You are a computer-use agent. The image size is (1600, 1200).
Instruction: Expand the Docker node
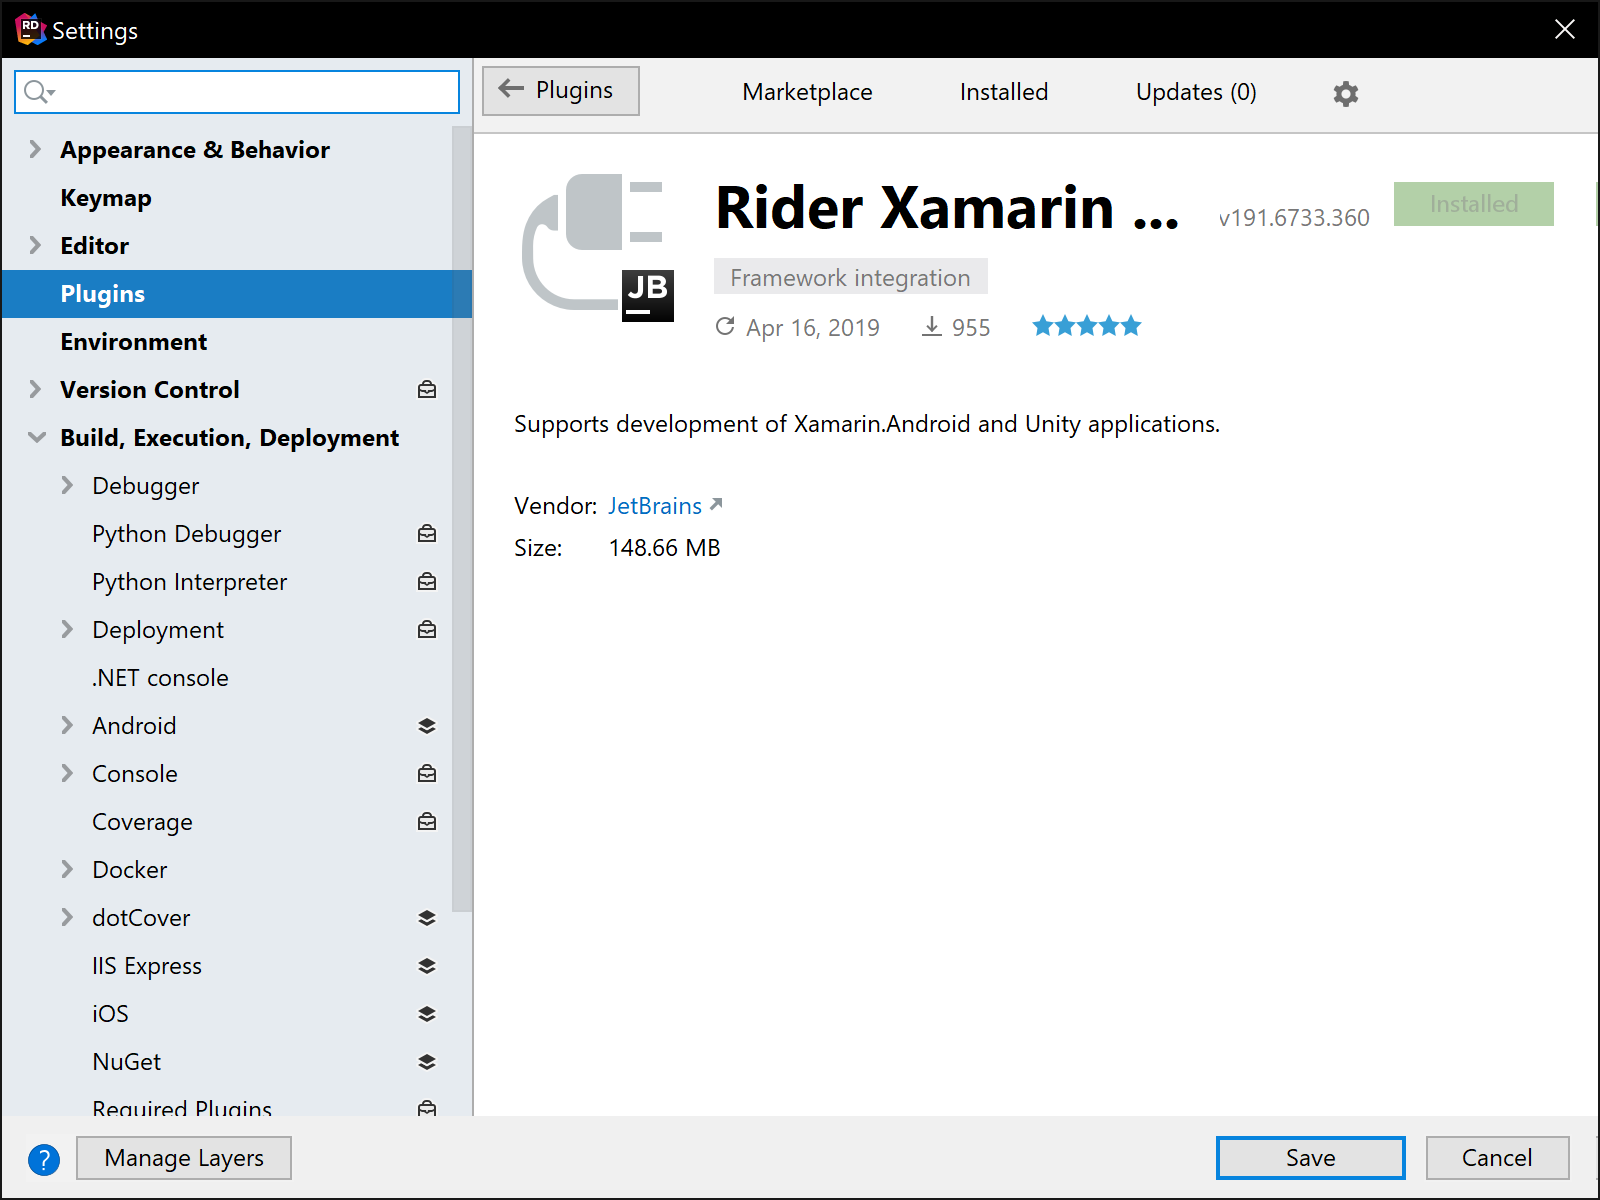67,869
